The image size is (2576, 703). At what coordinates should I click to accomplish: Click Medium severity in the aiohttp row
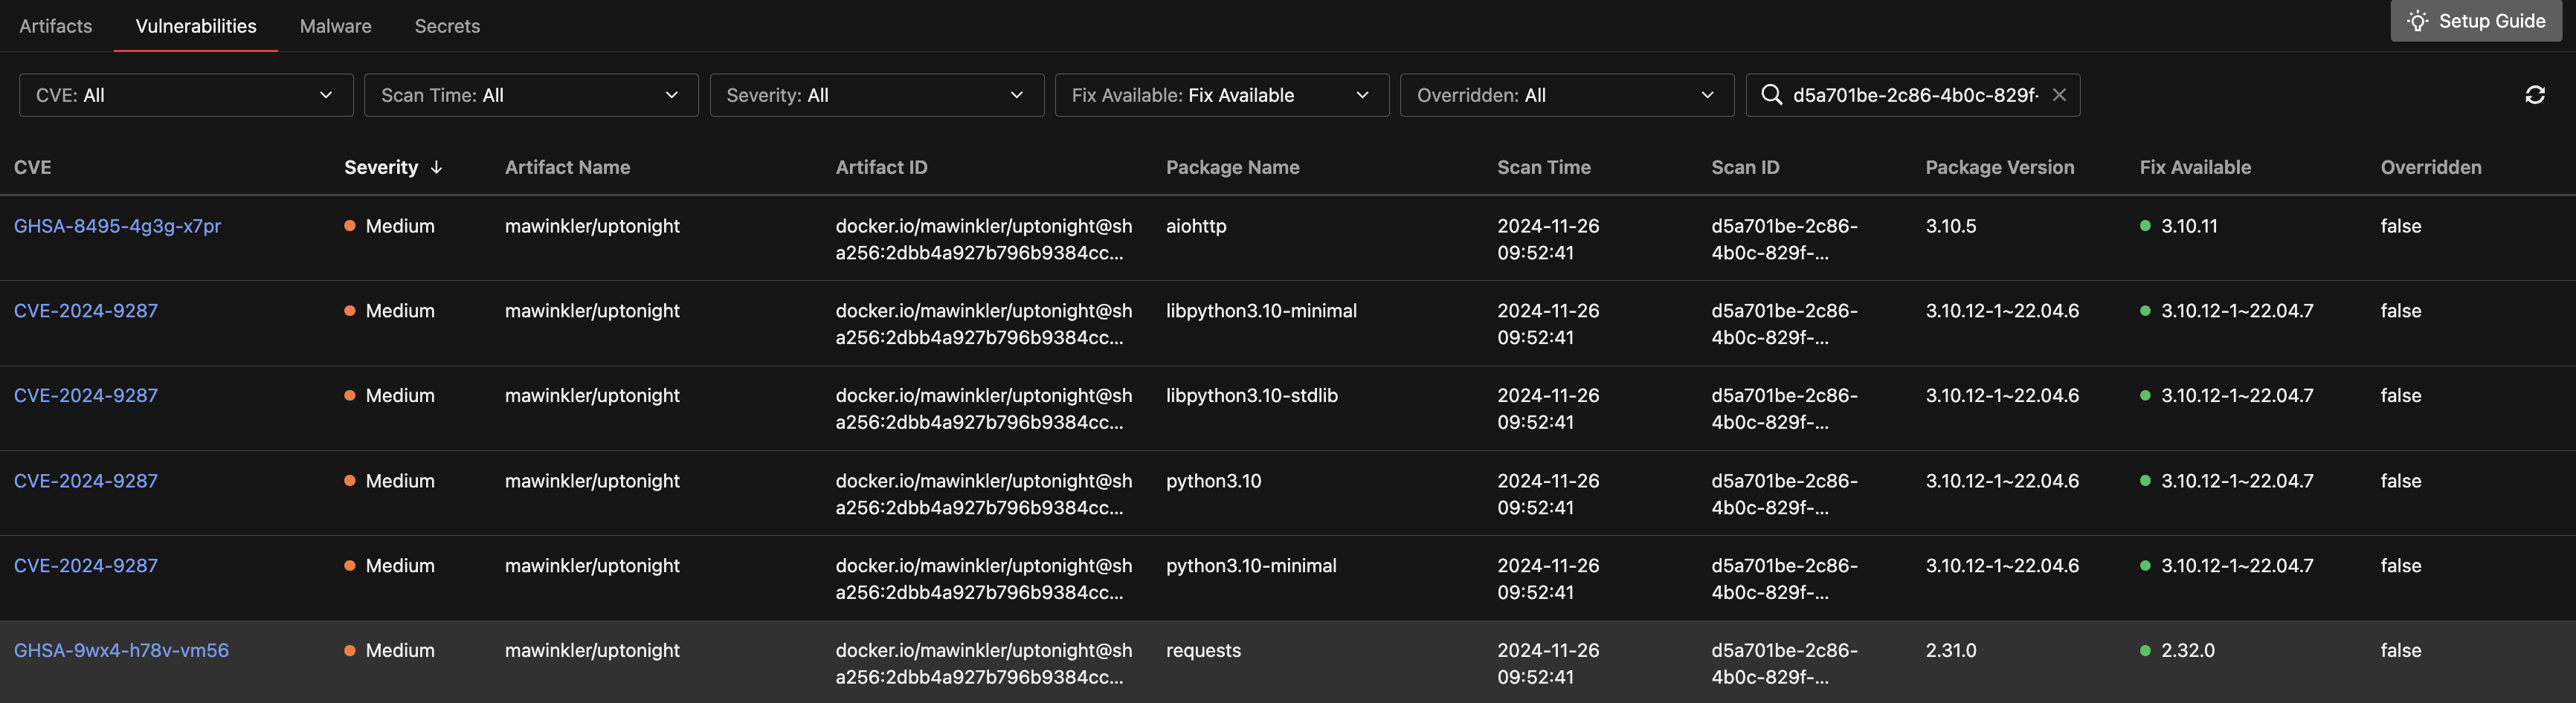click(x=400, y=226)
